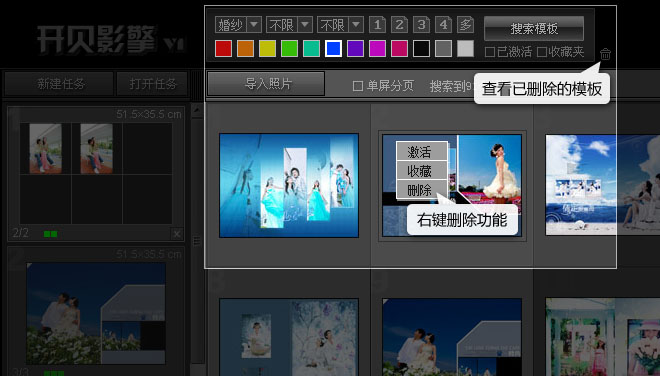Pick the yellow color swatch

(267, 49)
